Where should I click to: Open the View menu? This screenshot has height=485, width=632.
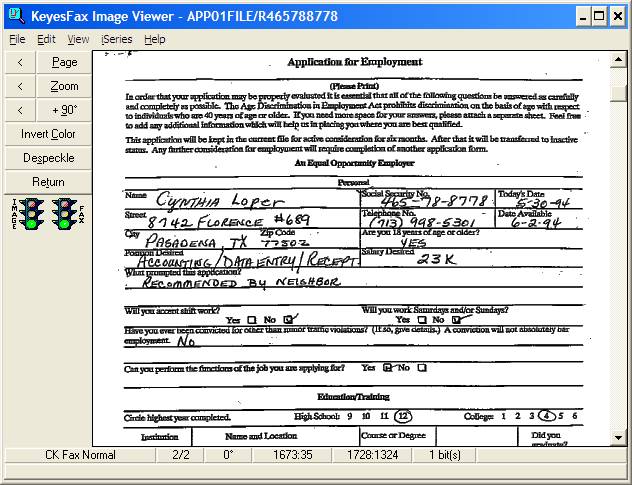[x=78, y=39]
